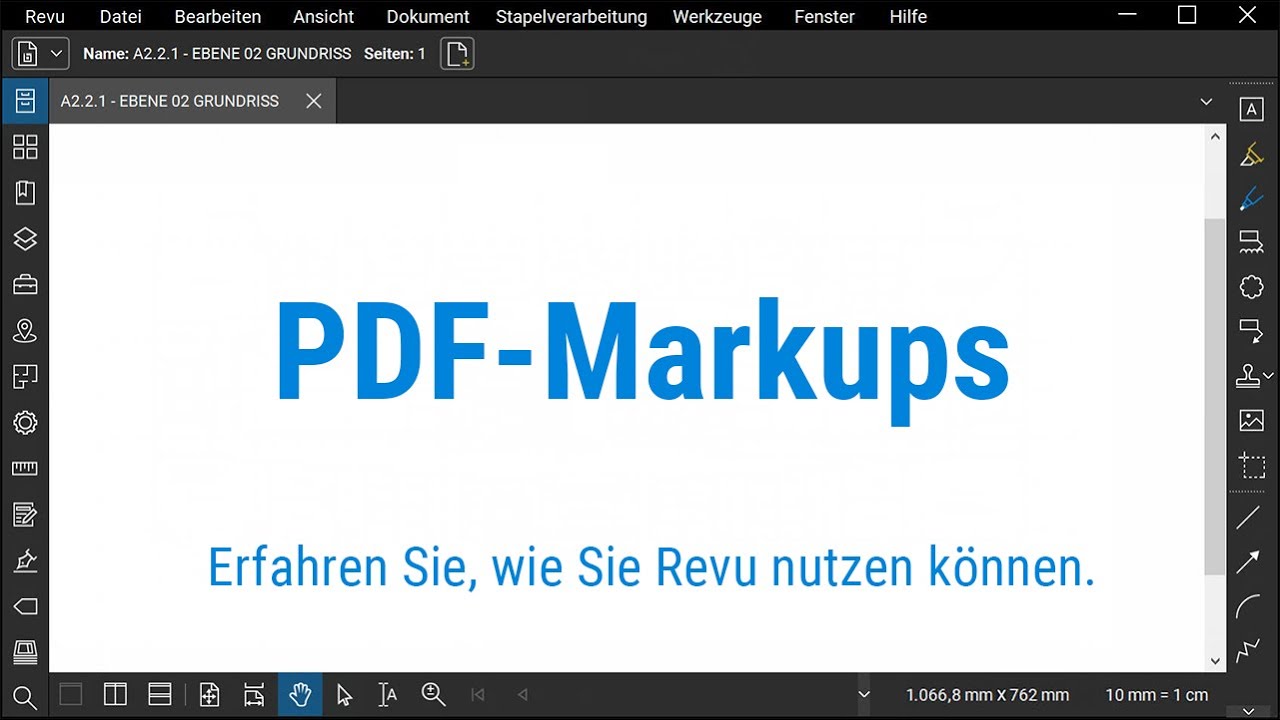Choose the Select Text tool
Screen dimensions: 1280x720
pyautogui.click(x=388, y=694)
